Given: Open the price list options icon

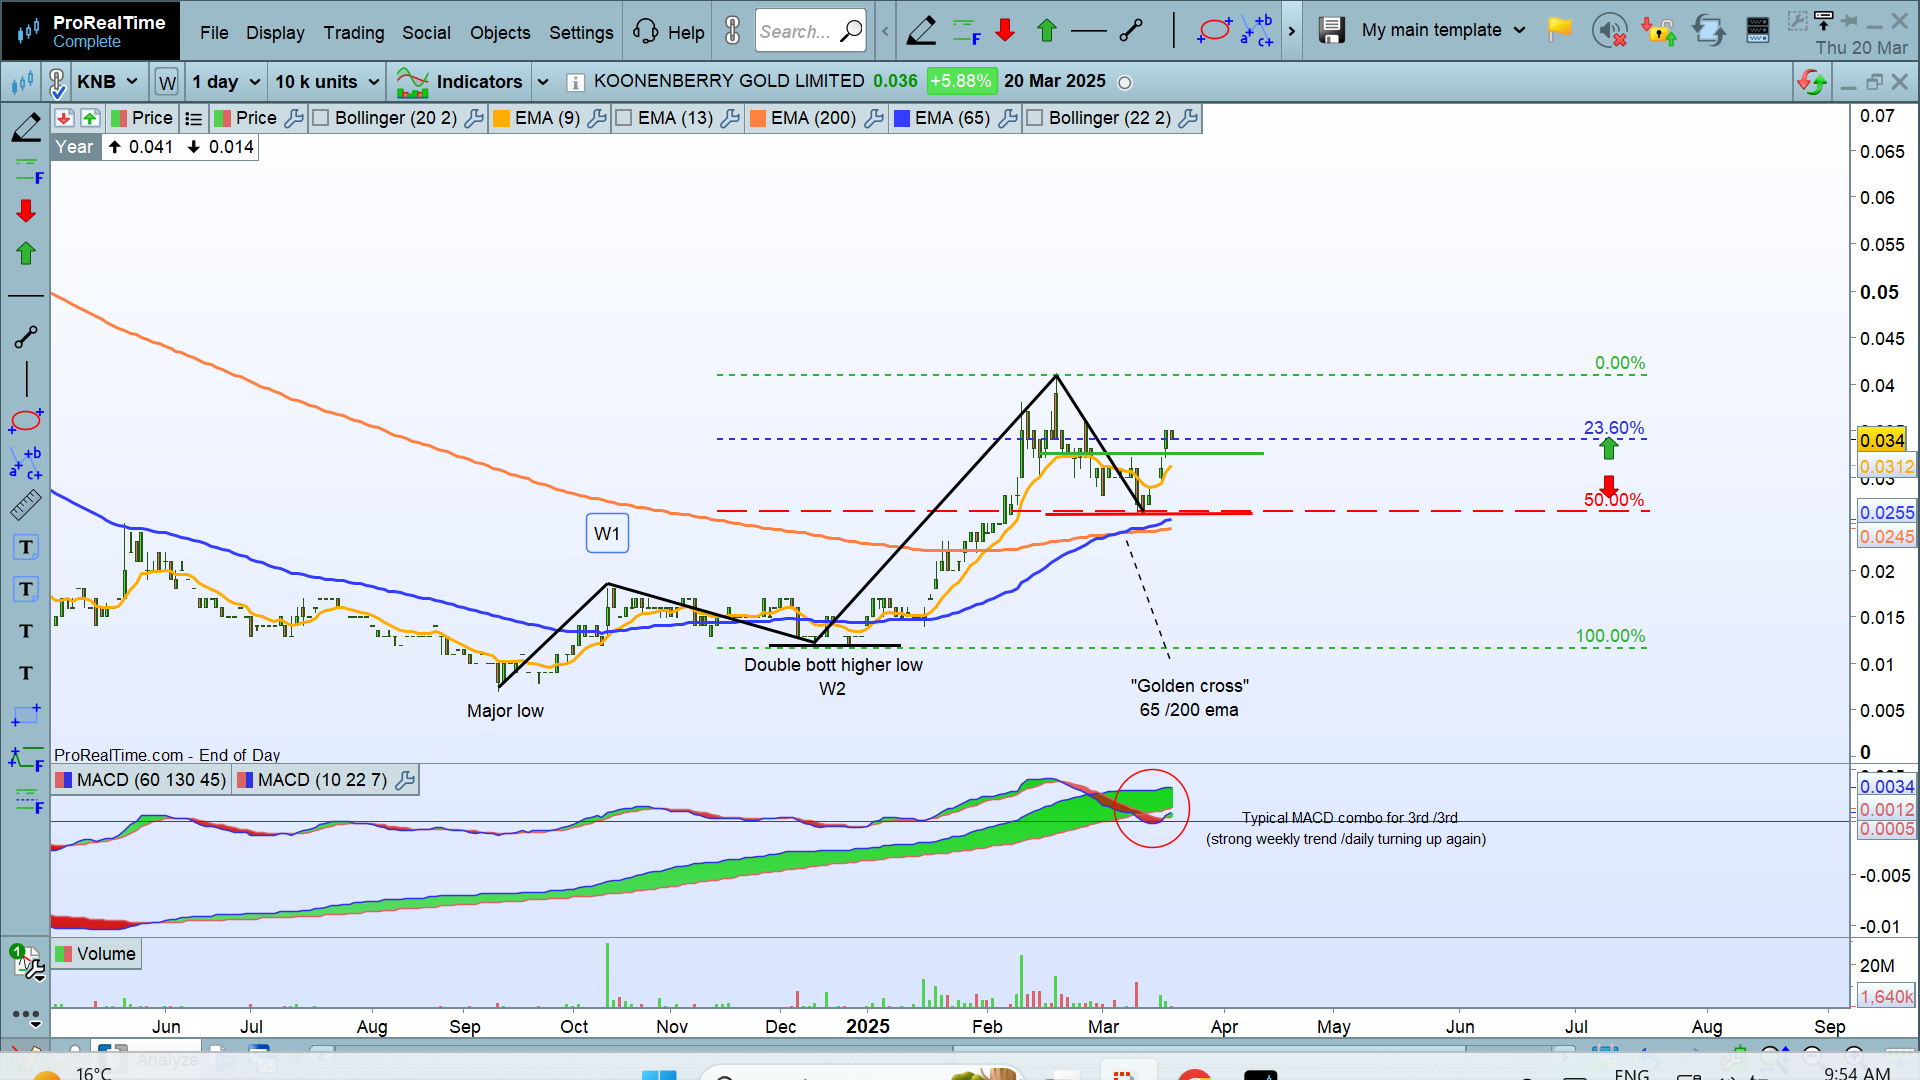Looking at the screenshot, I should pyautogui.click(x=194, y=118).
